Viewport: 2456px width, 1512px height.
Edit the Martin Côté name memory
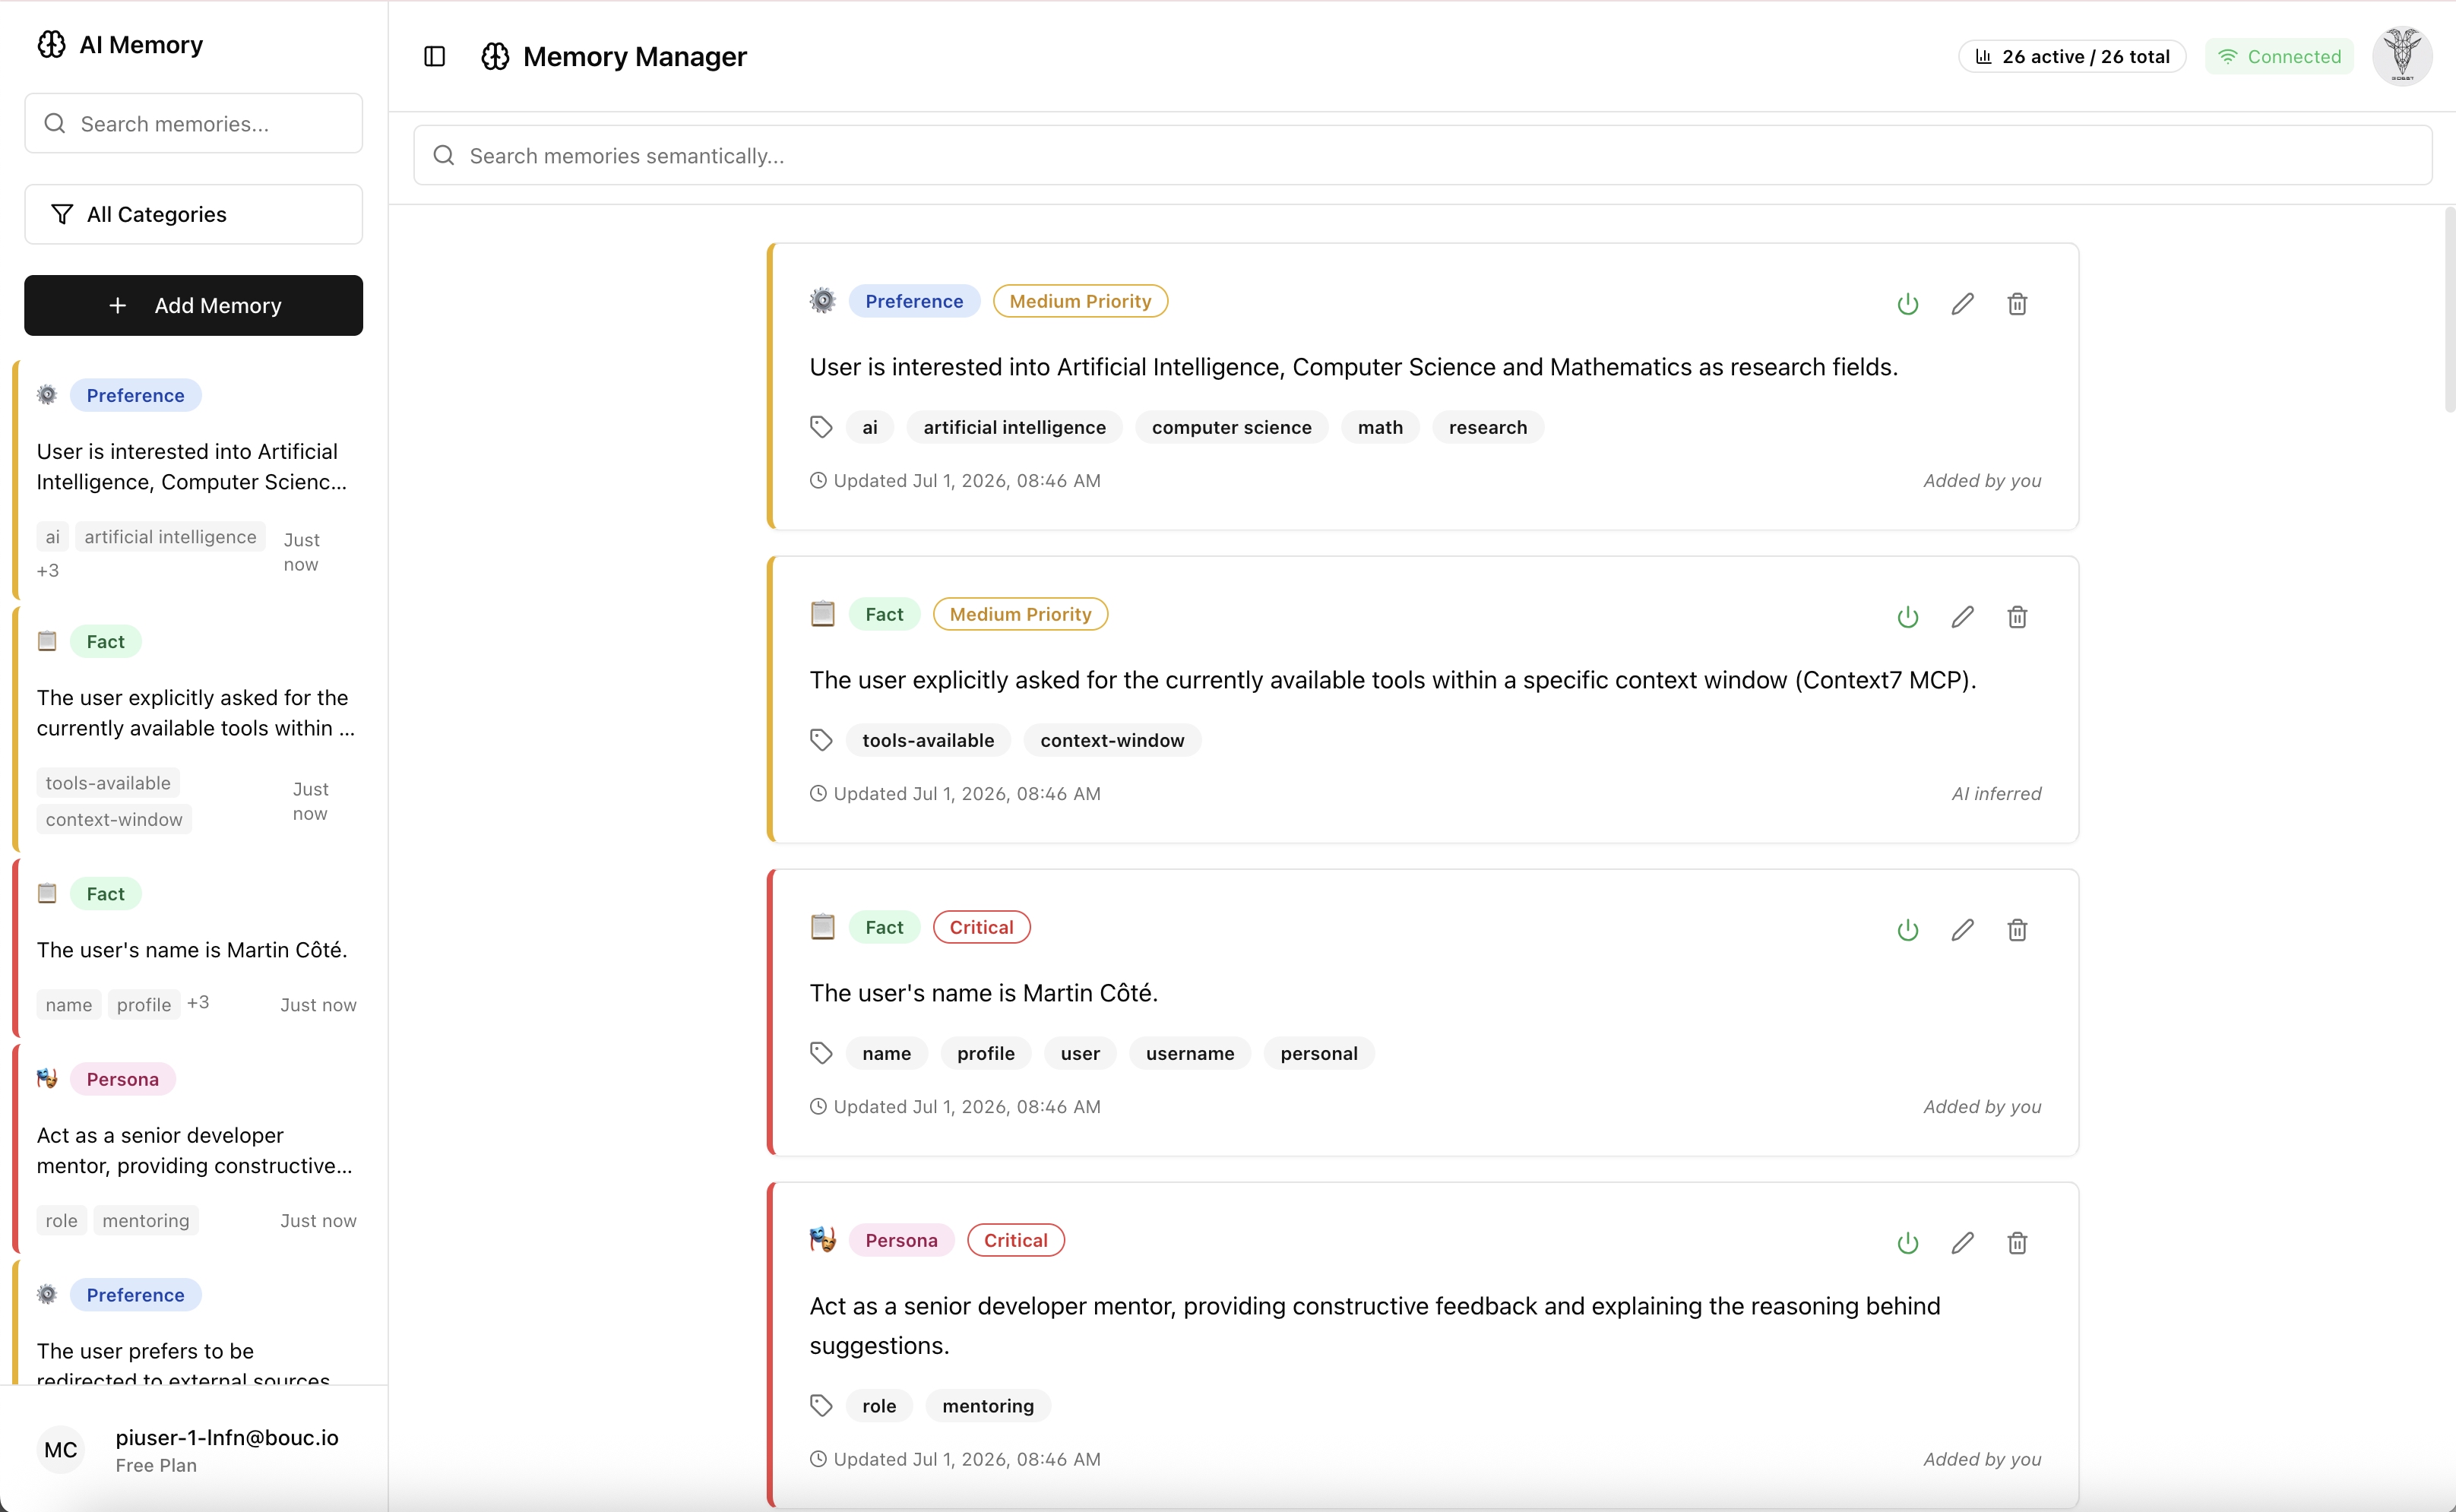tap(1962, 930)
